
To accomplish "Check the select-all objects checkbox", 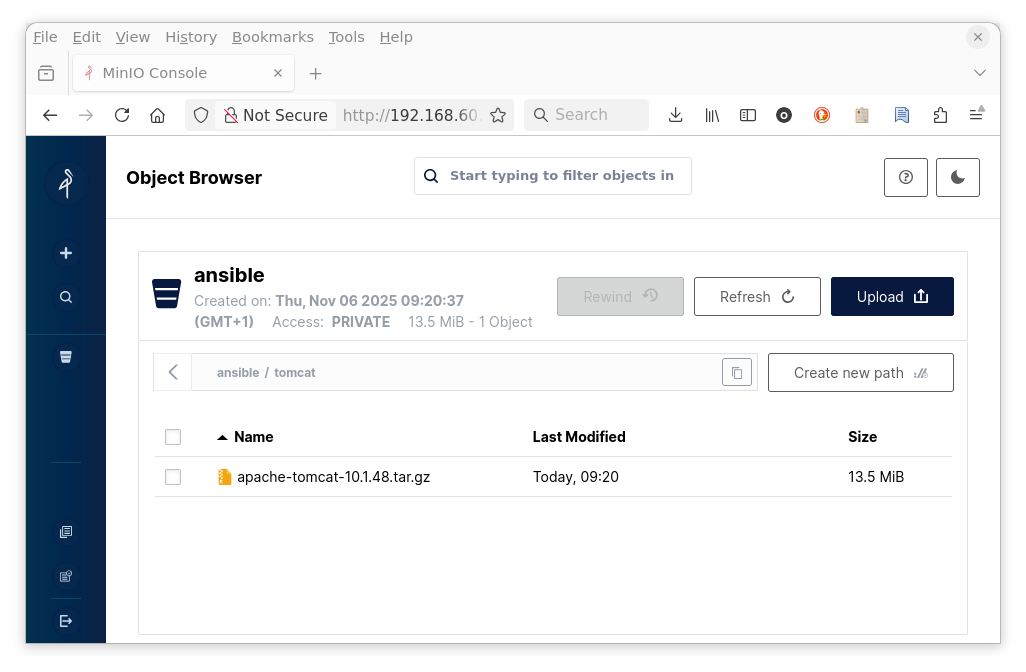I will point(173,437).
